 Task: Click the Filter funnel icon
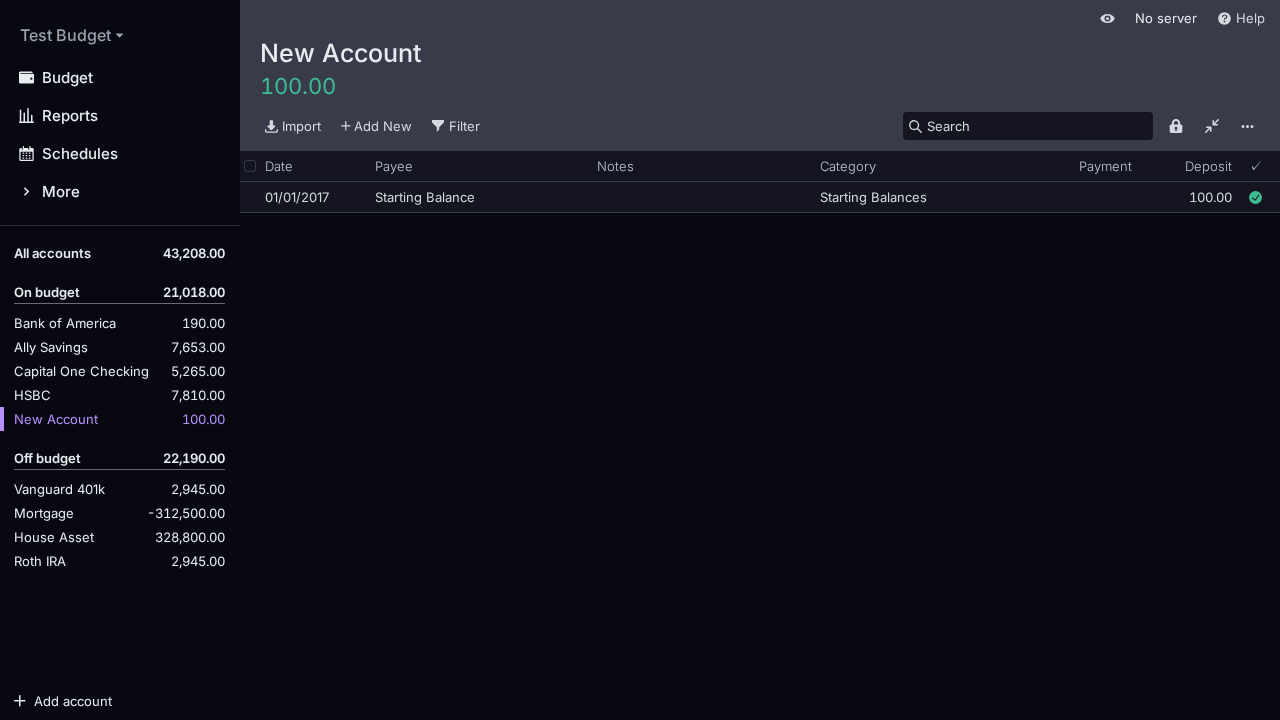[x=438, y=126]
